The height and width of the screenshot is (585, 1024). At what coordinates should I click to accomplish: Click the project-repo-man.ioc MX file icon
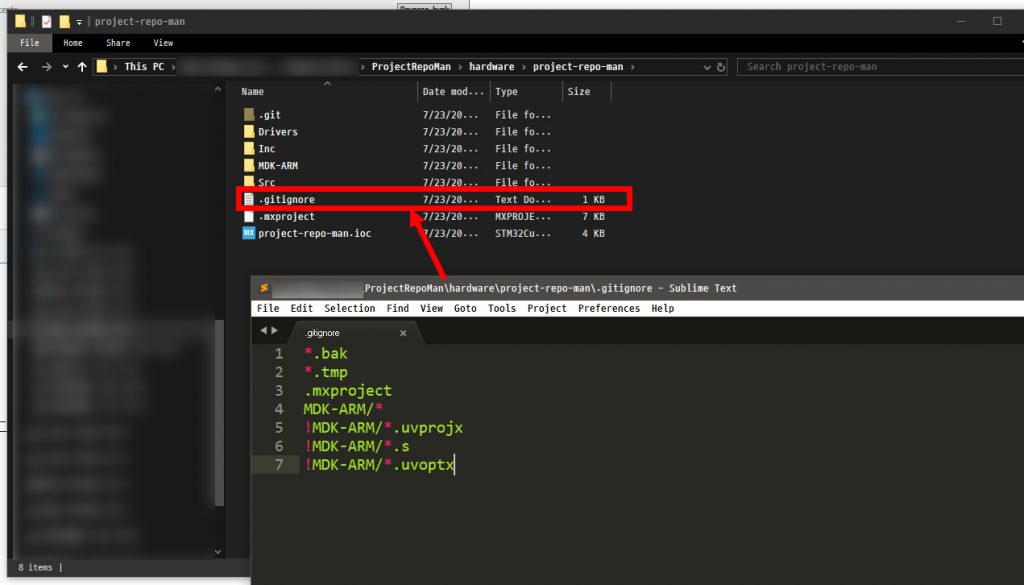click(249, 233)
